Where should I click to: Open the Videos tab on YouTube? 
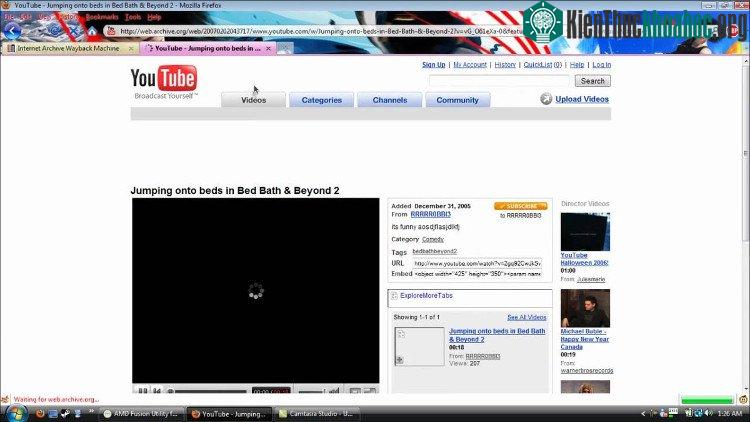254,100
